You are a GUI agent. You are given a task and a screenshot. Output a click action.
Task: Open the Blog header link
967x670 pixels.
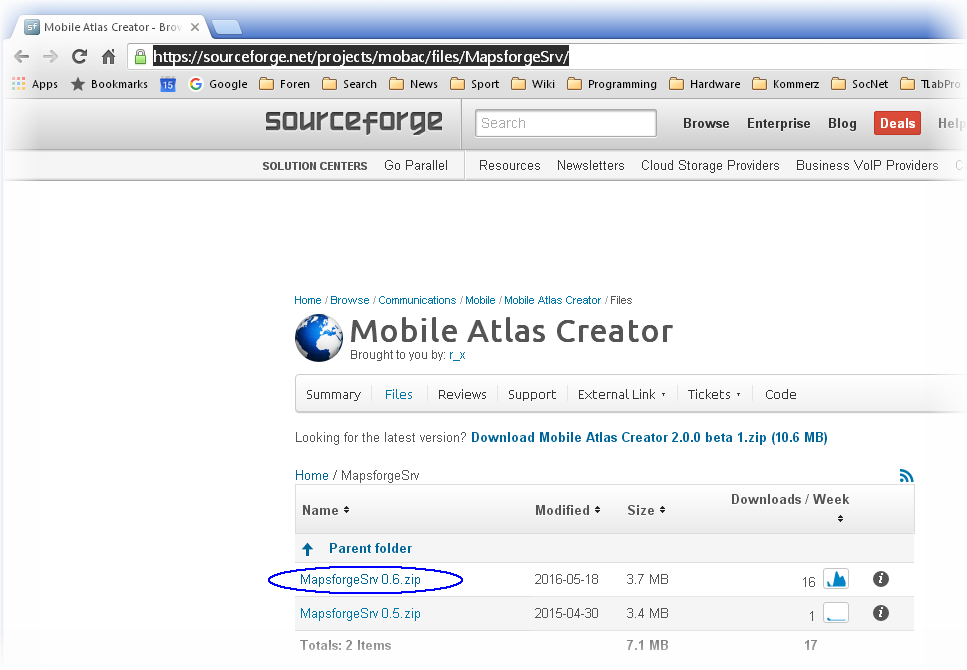click(x=842, y=123)
